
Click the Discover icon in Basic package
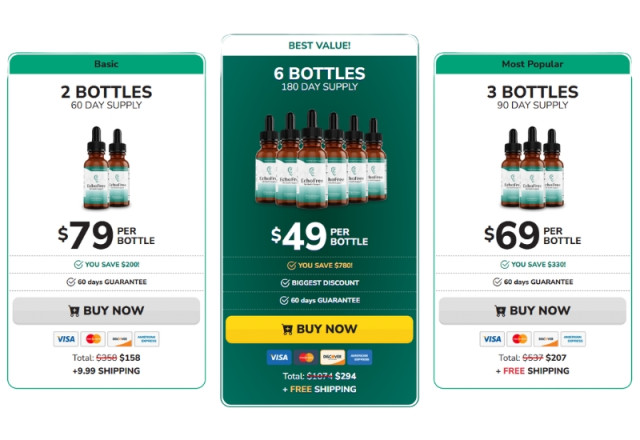tap(120, 339)
